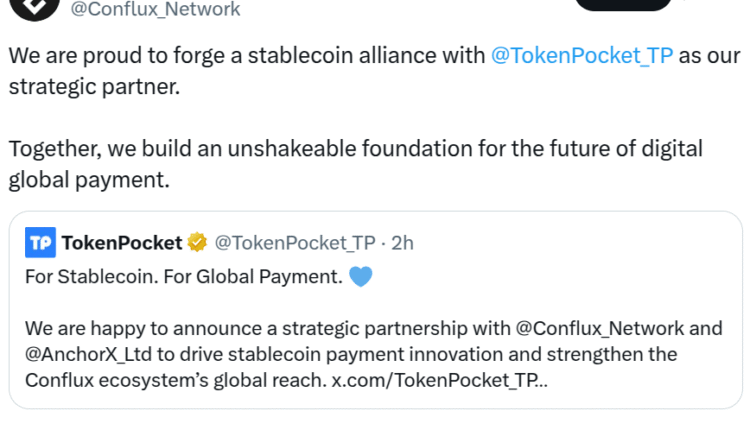Viewport: 750px width, 430px height.
Task: Click the TokenPocket display name
Action: coord(121,242)
